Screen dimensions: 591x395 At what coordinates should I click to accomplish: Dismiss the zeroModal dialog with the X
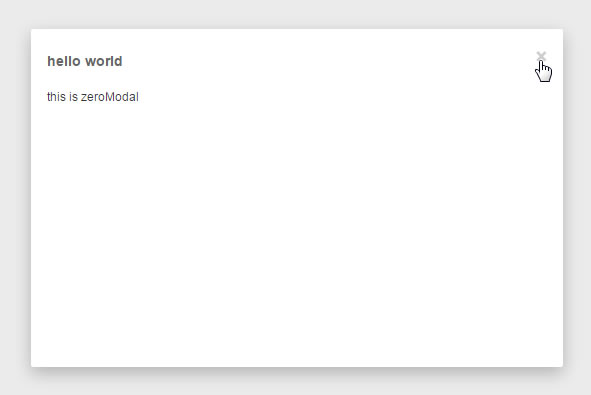pos(541,56)
